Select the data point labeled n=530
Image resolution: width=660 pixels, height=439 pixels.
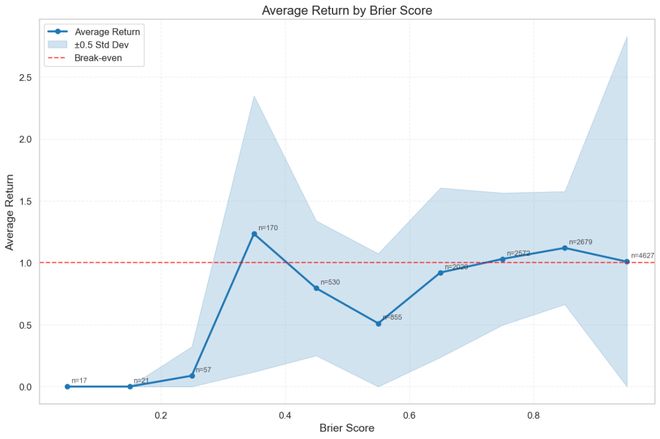click(x=316, y=288)
